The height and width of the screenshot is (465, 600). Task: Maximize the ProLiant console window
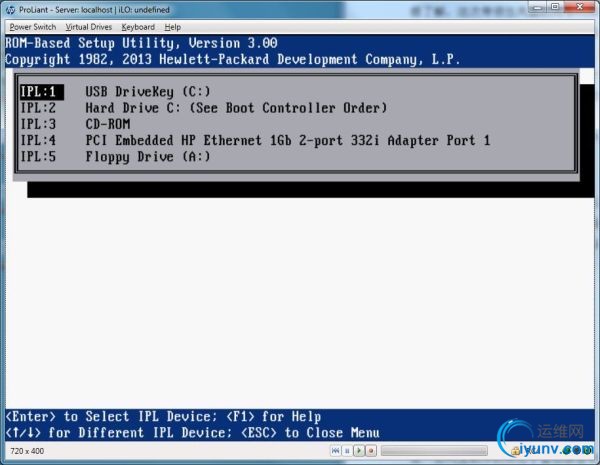(x=556, y=7)
